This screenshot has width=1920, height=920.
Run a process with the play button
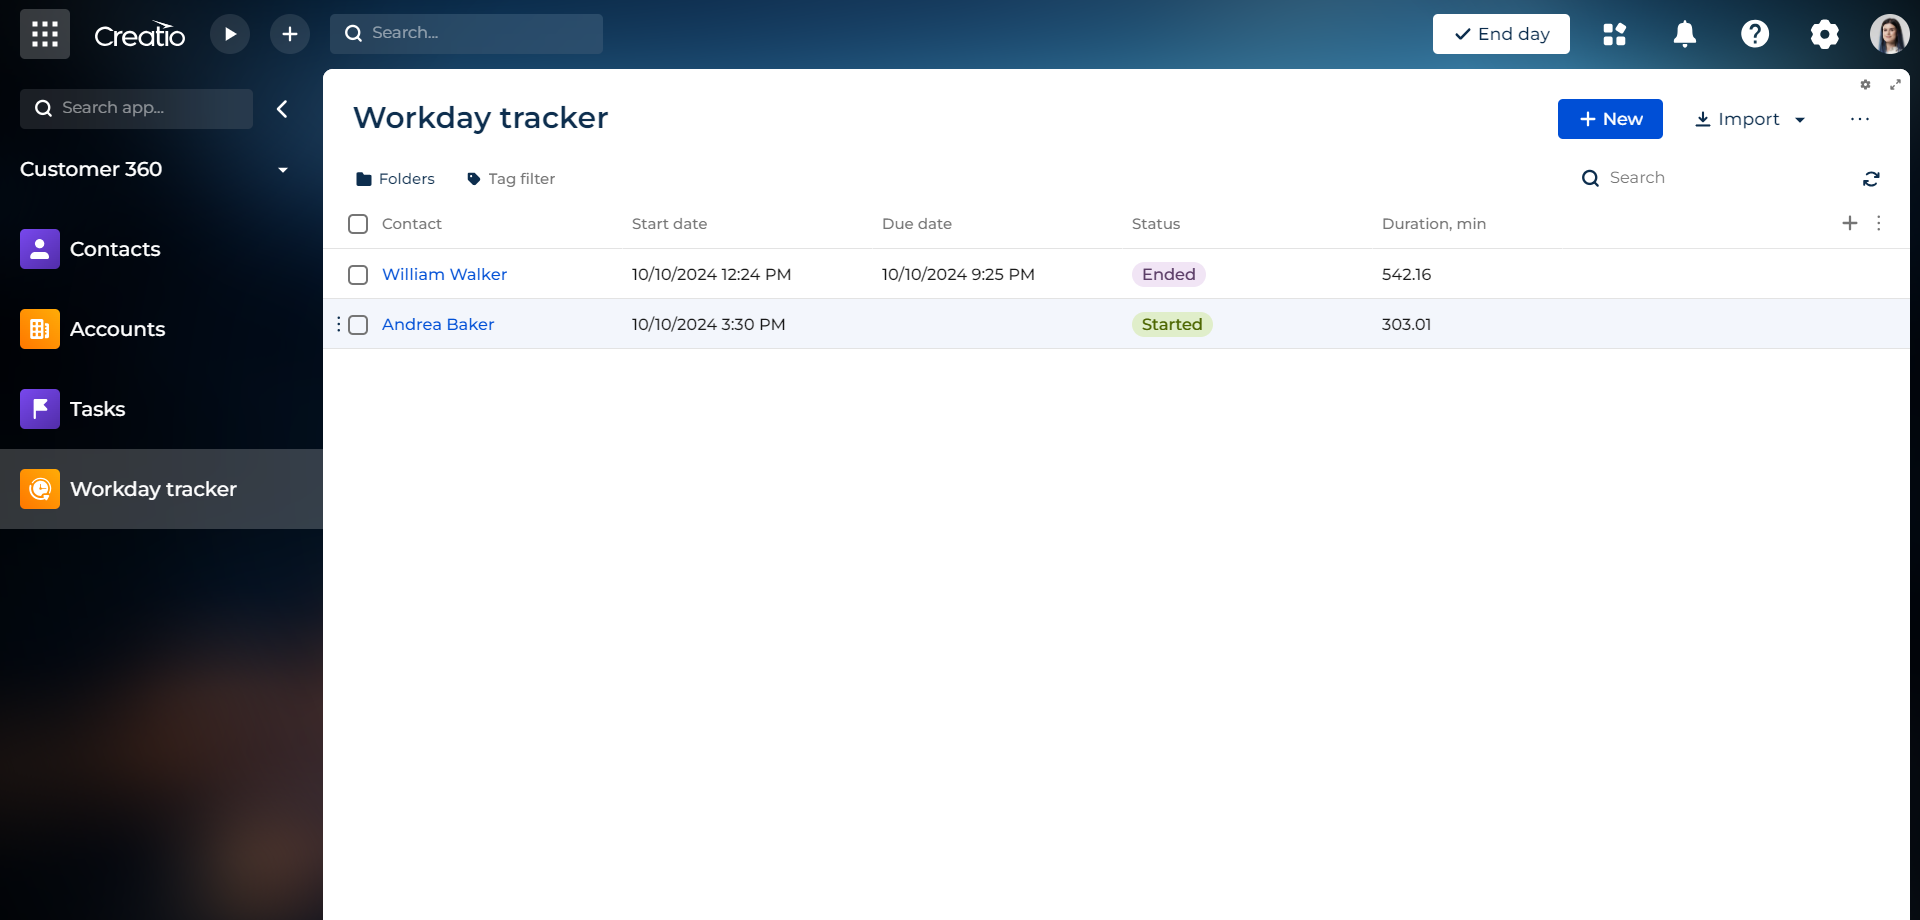[x=230, y=34]
